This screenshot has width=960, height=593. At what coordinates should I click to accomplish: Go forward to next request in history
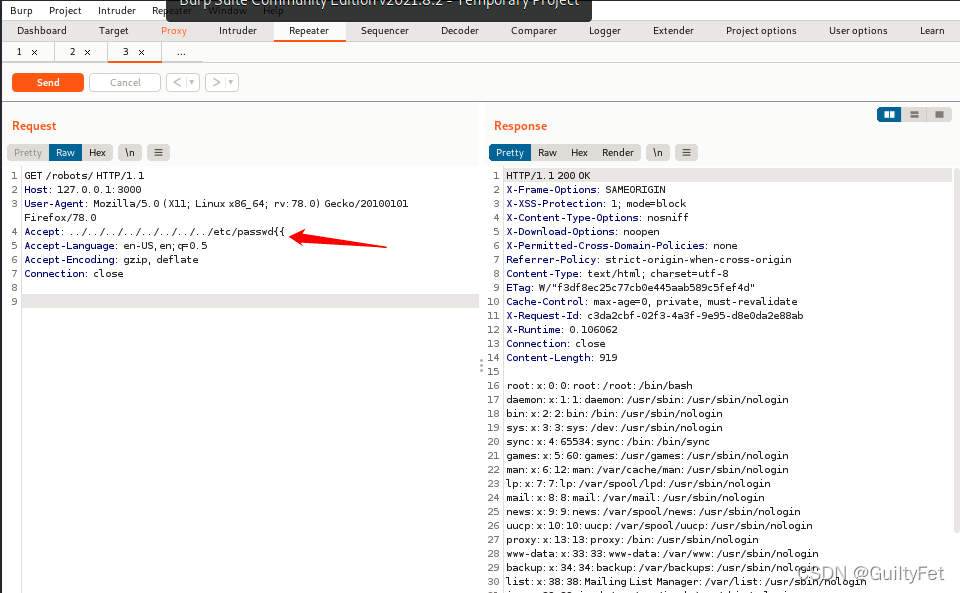coord(216,82)
